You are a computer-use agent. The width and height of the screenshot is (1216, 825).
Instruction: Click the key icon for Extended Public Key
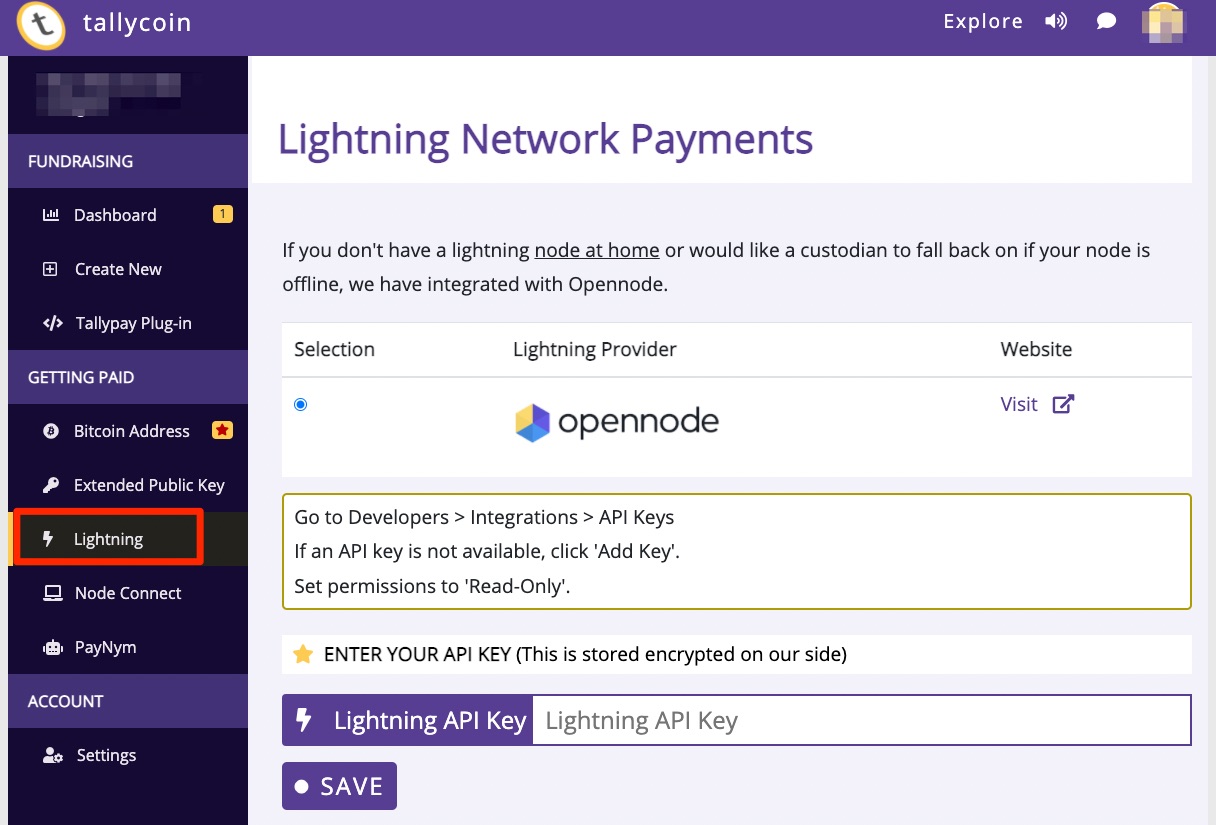pos(51,485)
